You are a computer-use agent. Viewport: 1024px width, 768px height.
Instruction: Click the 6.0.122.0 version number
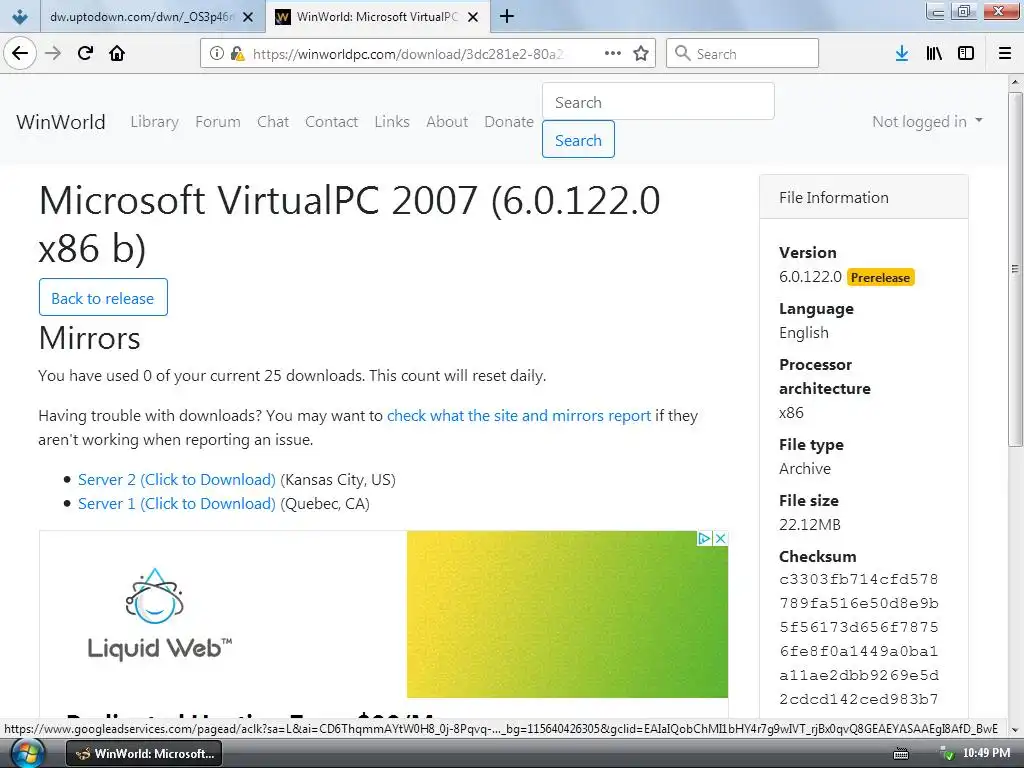810,277
